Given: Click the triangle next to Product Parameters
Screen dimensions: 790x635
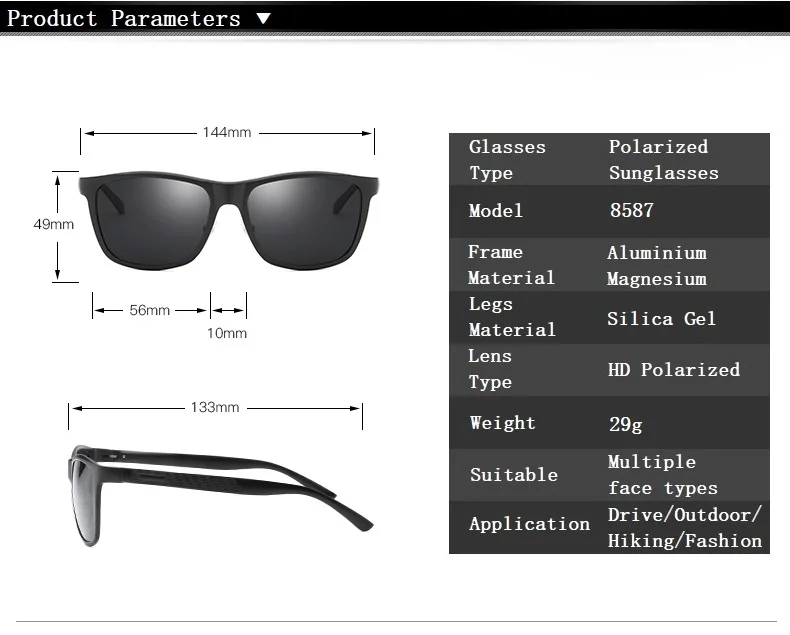Looking at the screenshot, I should coord(263,19).
